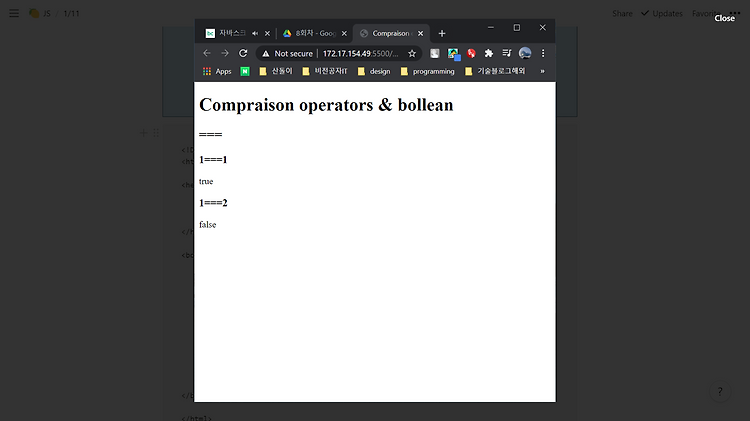This screenshot has height=421, width=750.
Task: Open the 산돌이 bookmark folder
Action: tap(276, 71)
